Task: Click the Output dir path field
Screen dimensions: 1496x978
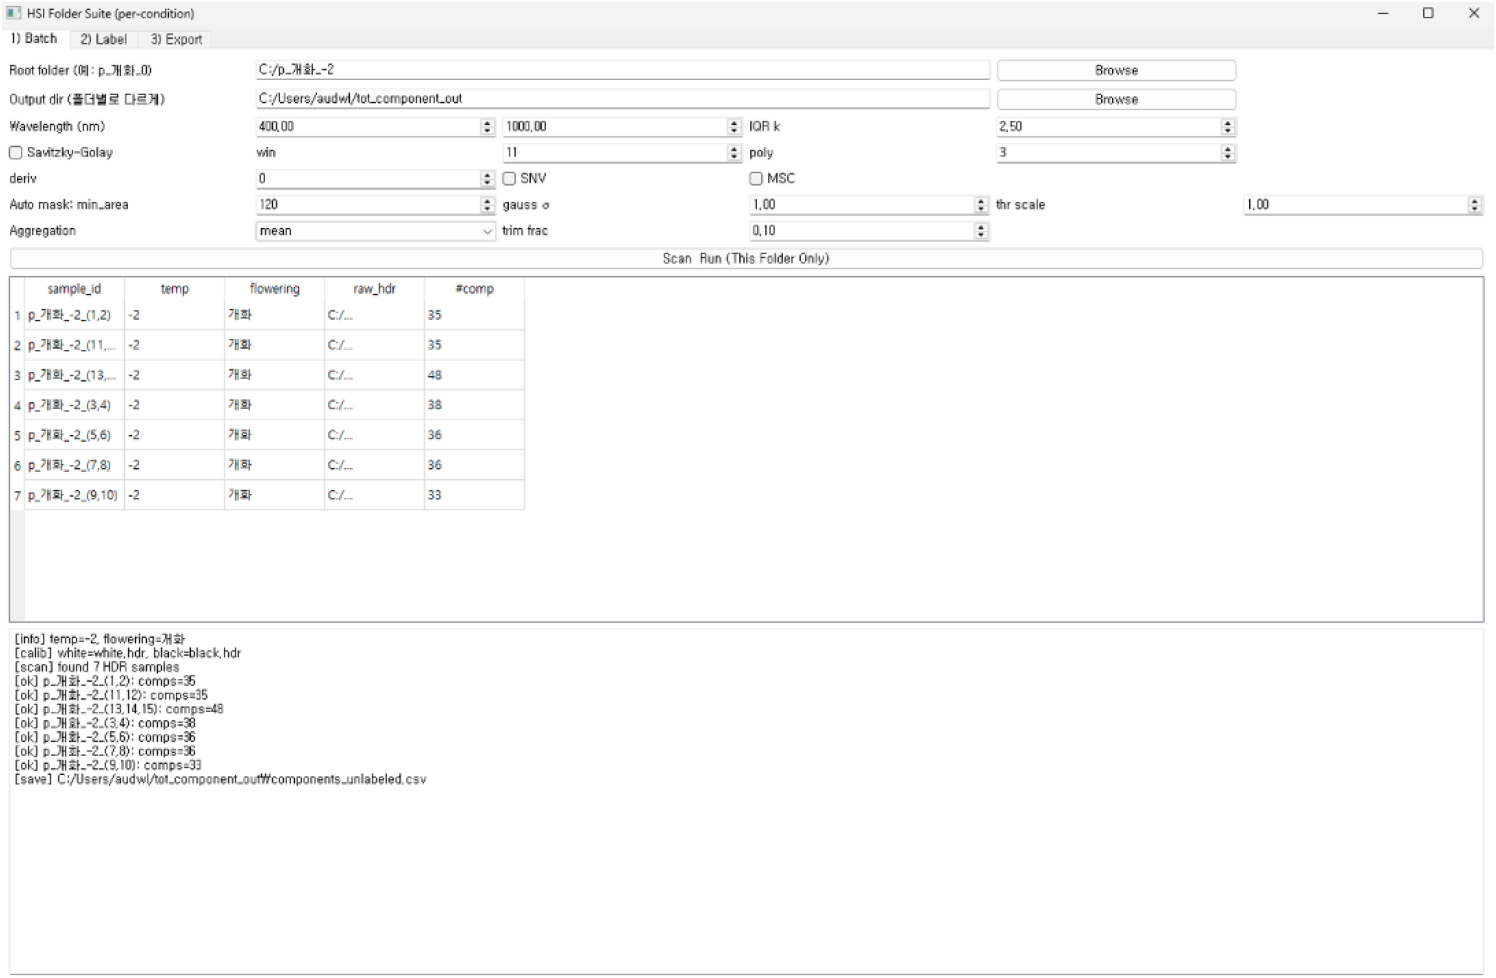Action: 622,99
